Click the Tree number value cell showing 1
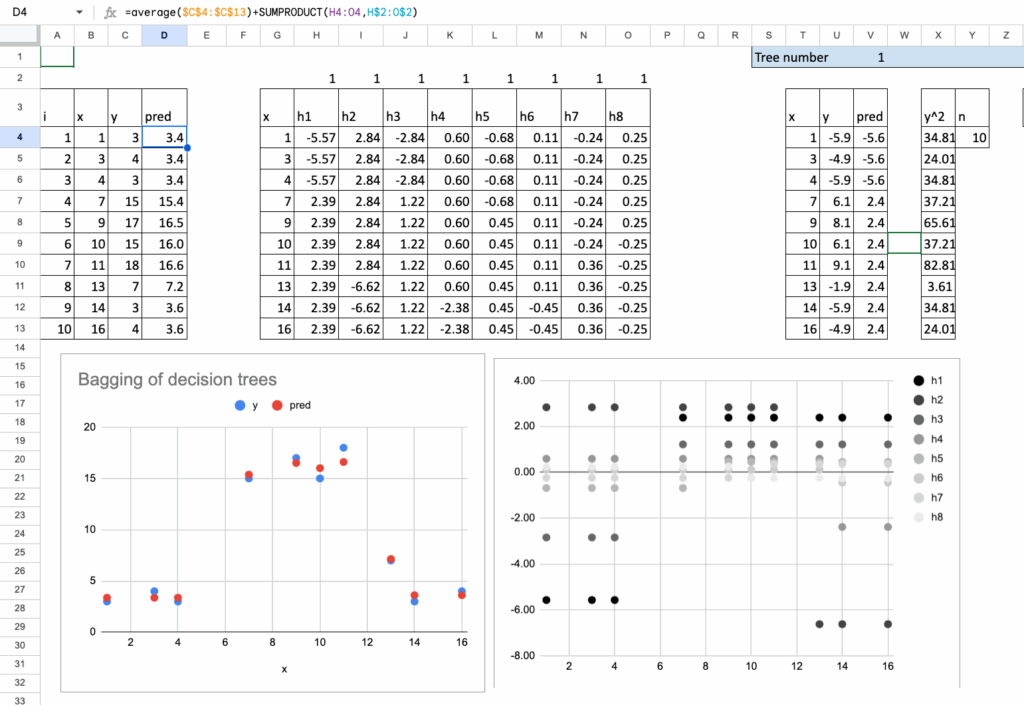Image resolution: width=1024 pixels, height=705 pixels. point(880,57)
